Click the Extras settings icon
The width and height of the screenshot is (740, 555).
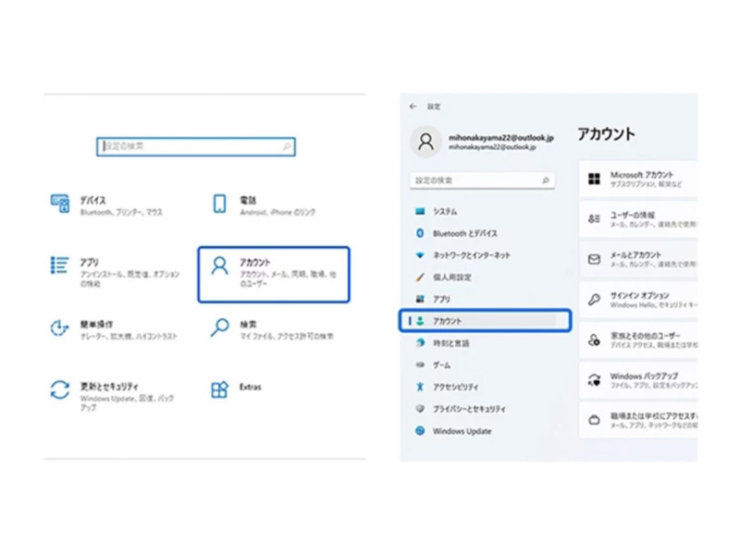[220, 388]
